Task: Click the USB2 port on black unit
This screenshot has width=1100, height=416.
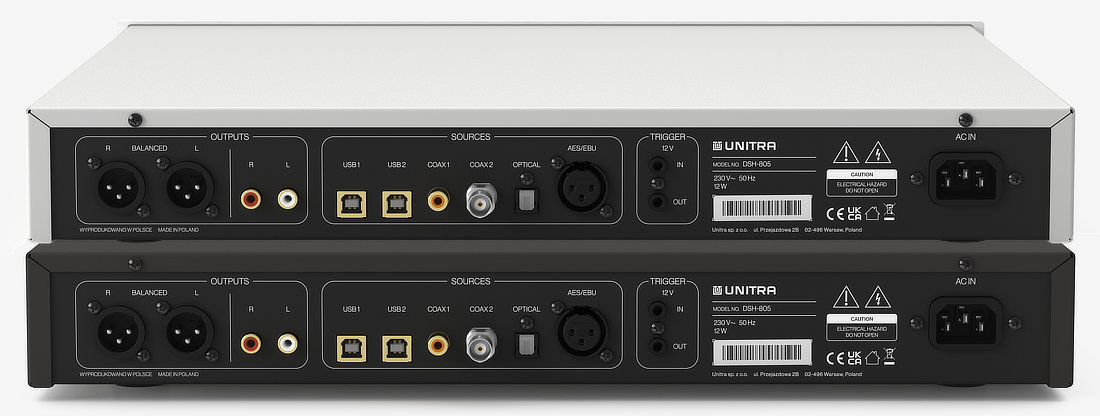Action: coord(397,348)
